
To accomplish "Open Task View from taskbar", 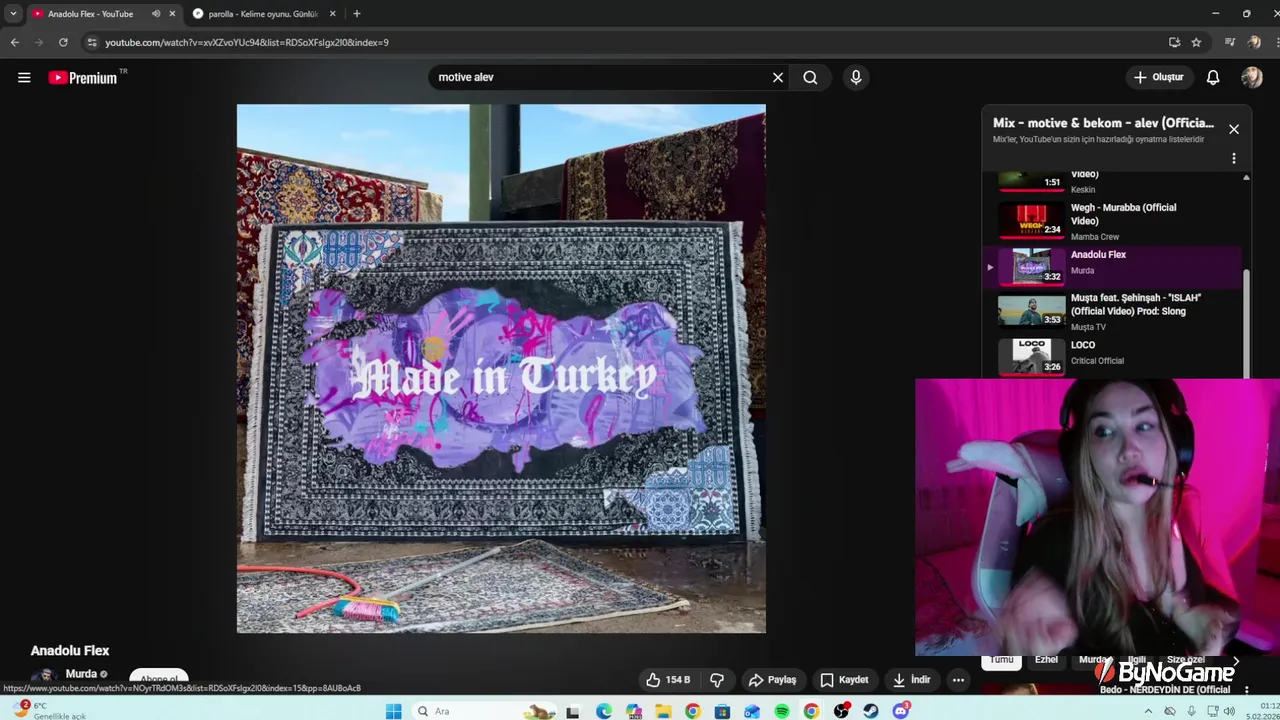I will [572, 711].
